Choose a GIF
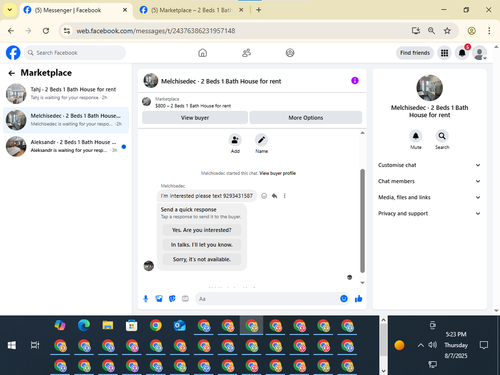The width and height of the screenshot is (500, 375). 185,299
